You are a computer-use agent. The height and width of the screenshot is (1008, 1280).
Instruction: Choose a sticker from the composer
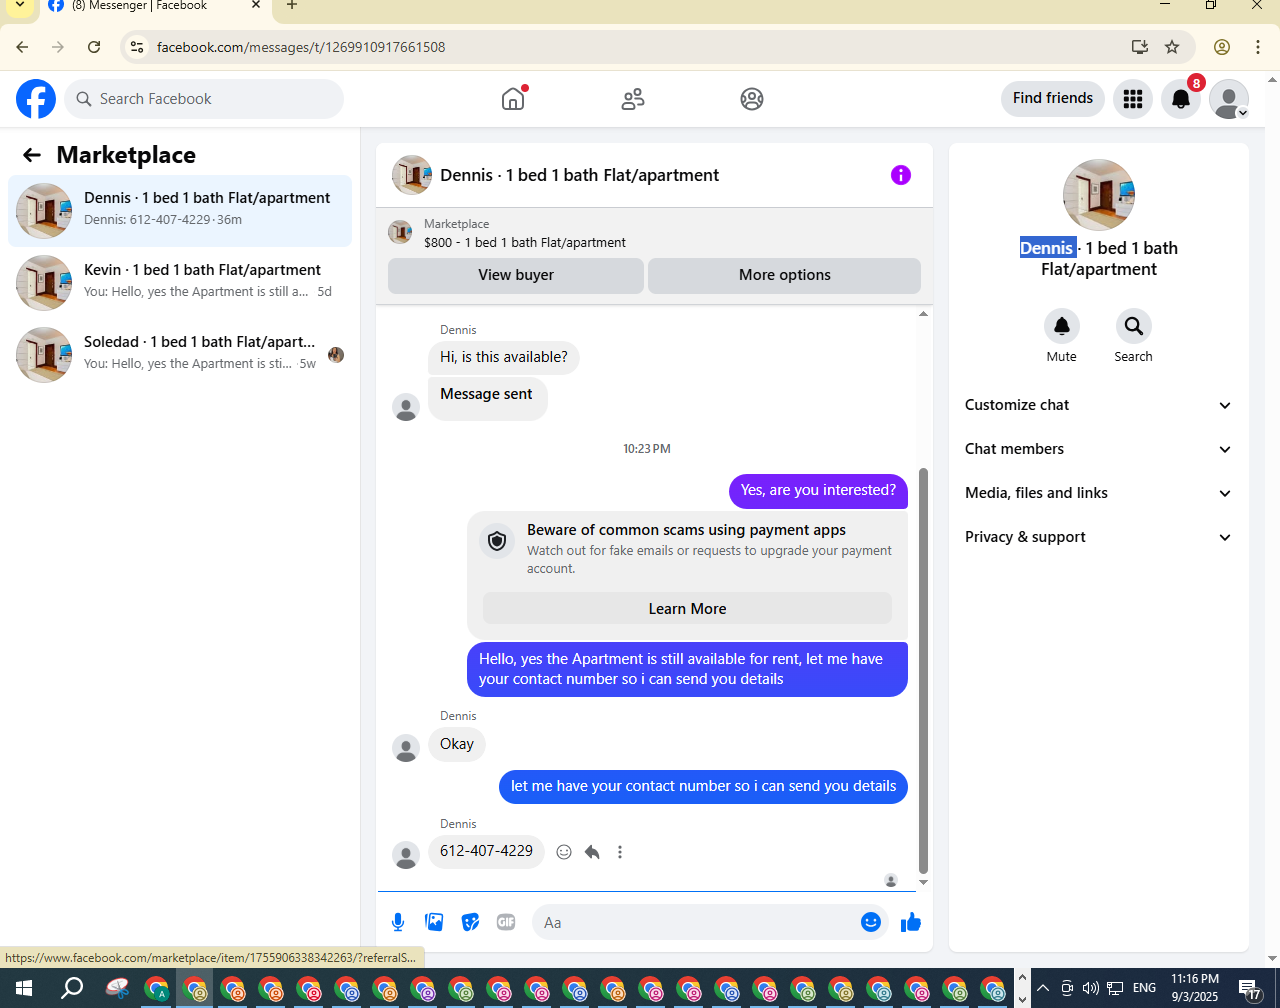470,922
